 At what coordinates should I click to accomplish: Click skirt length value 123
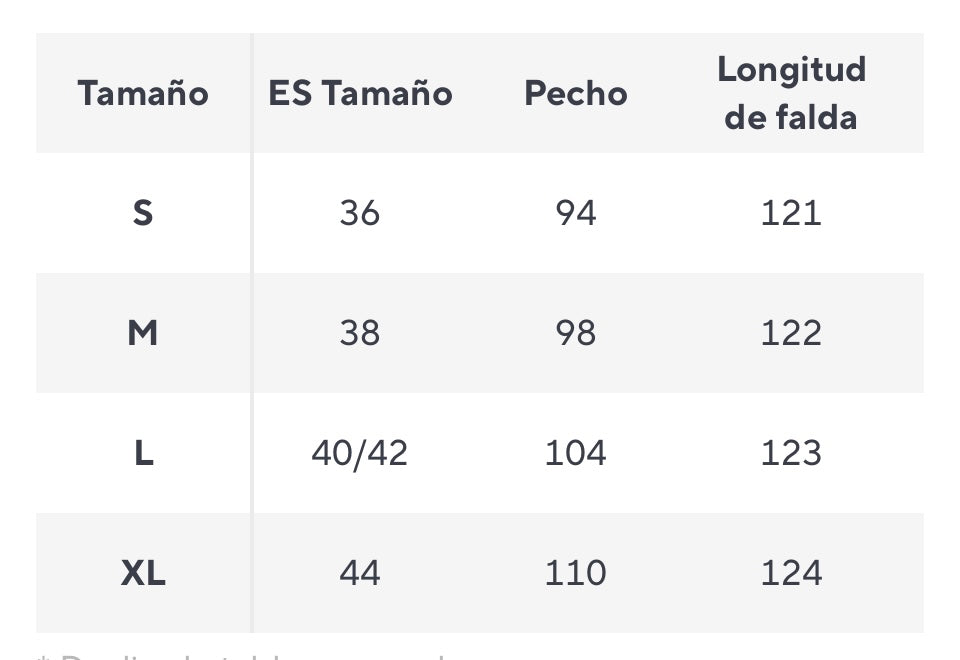(x=791, y=453)
